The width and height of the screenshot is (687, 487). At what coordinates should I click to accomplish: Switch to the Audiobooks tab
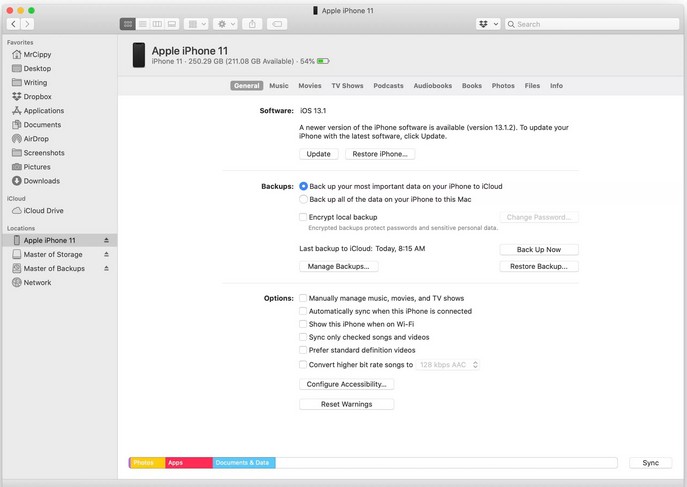432,85
